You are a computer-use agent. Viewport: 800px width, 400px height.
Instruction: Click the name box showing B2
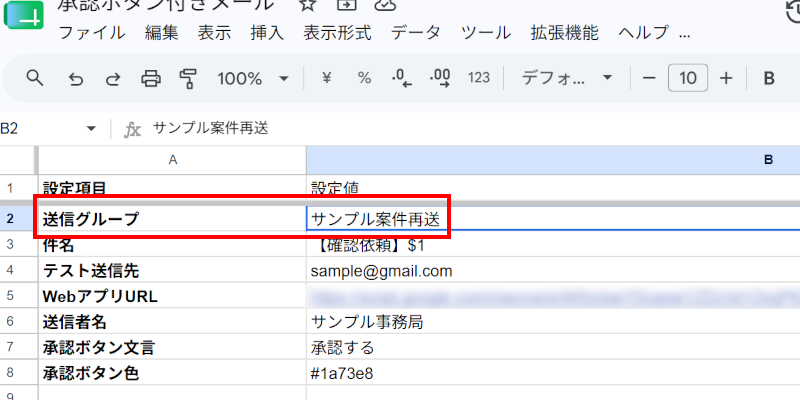pos(10,129)
